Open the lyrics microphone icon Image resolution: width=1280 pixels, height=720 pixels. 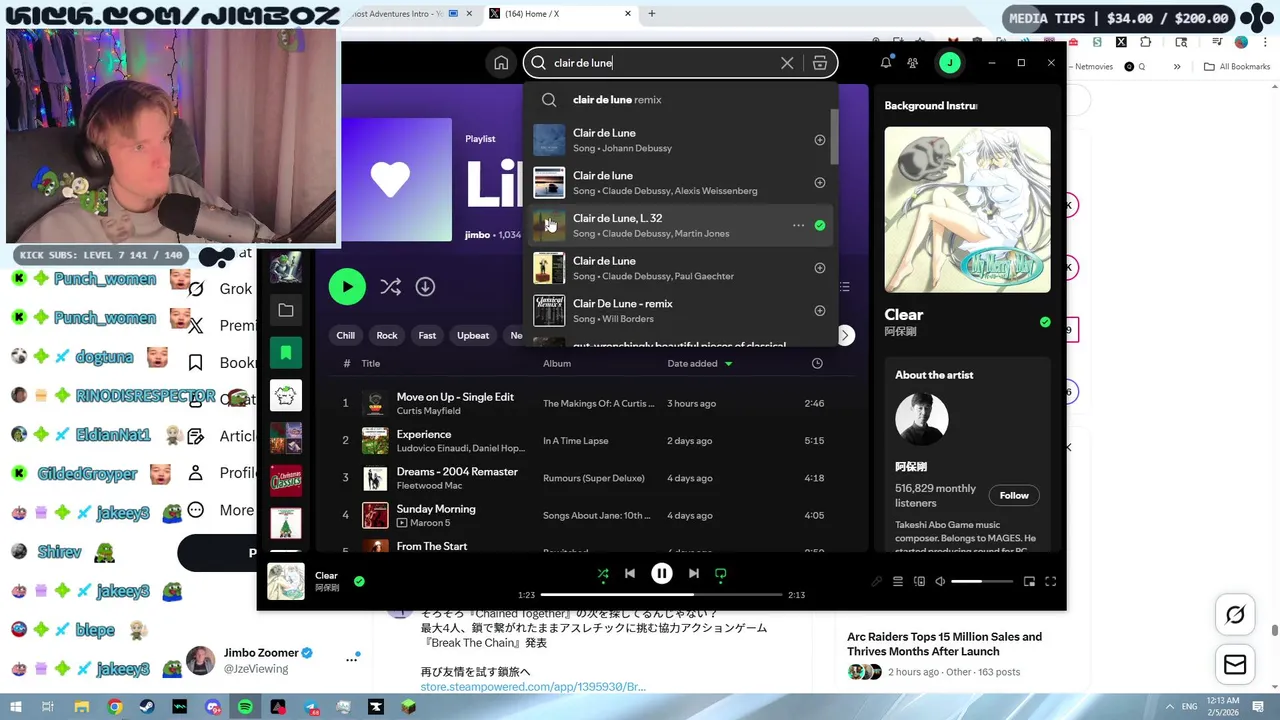[877, 581]
